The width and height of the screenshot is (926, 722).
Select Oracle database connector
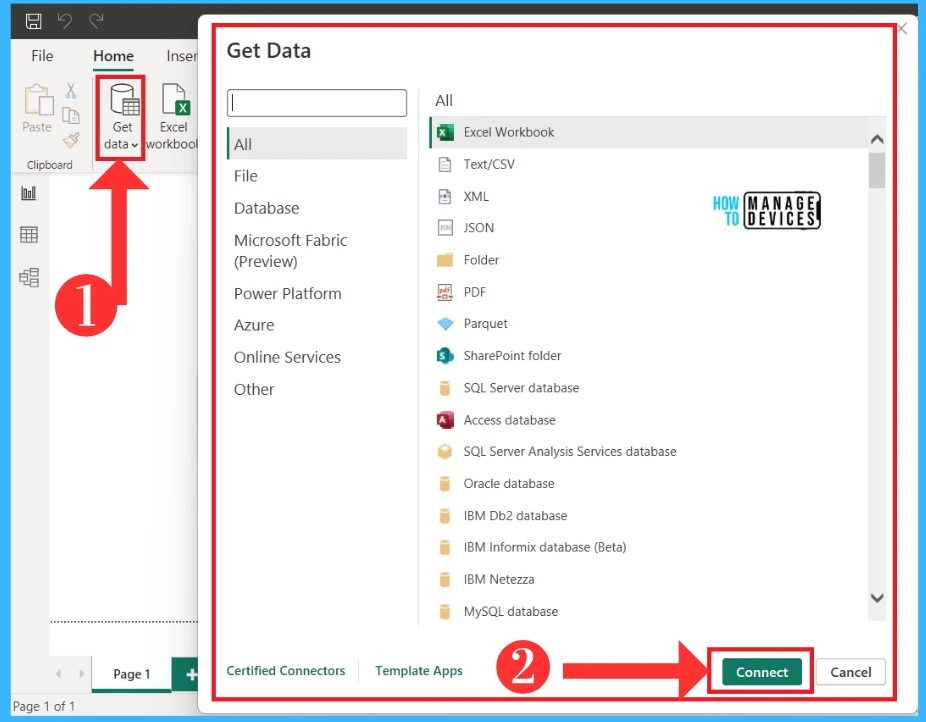(x=648, y=483)
